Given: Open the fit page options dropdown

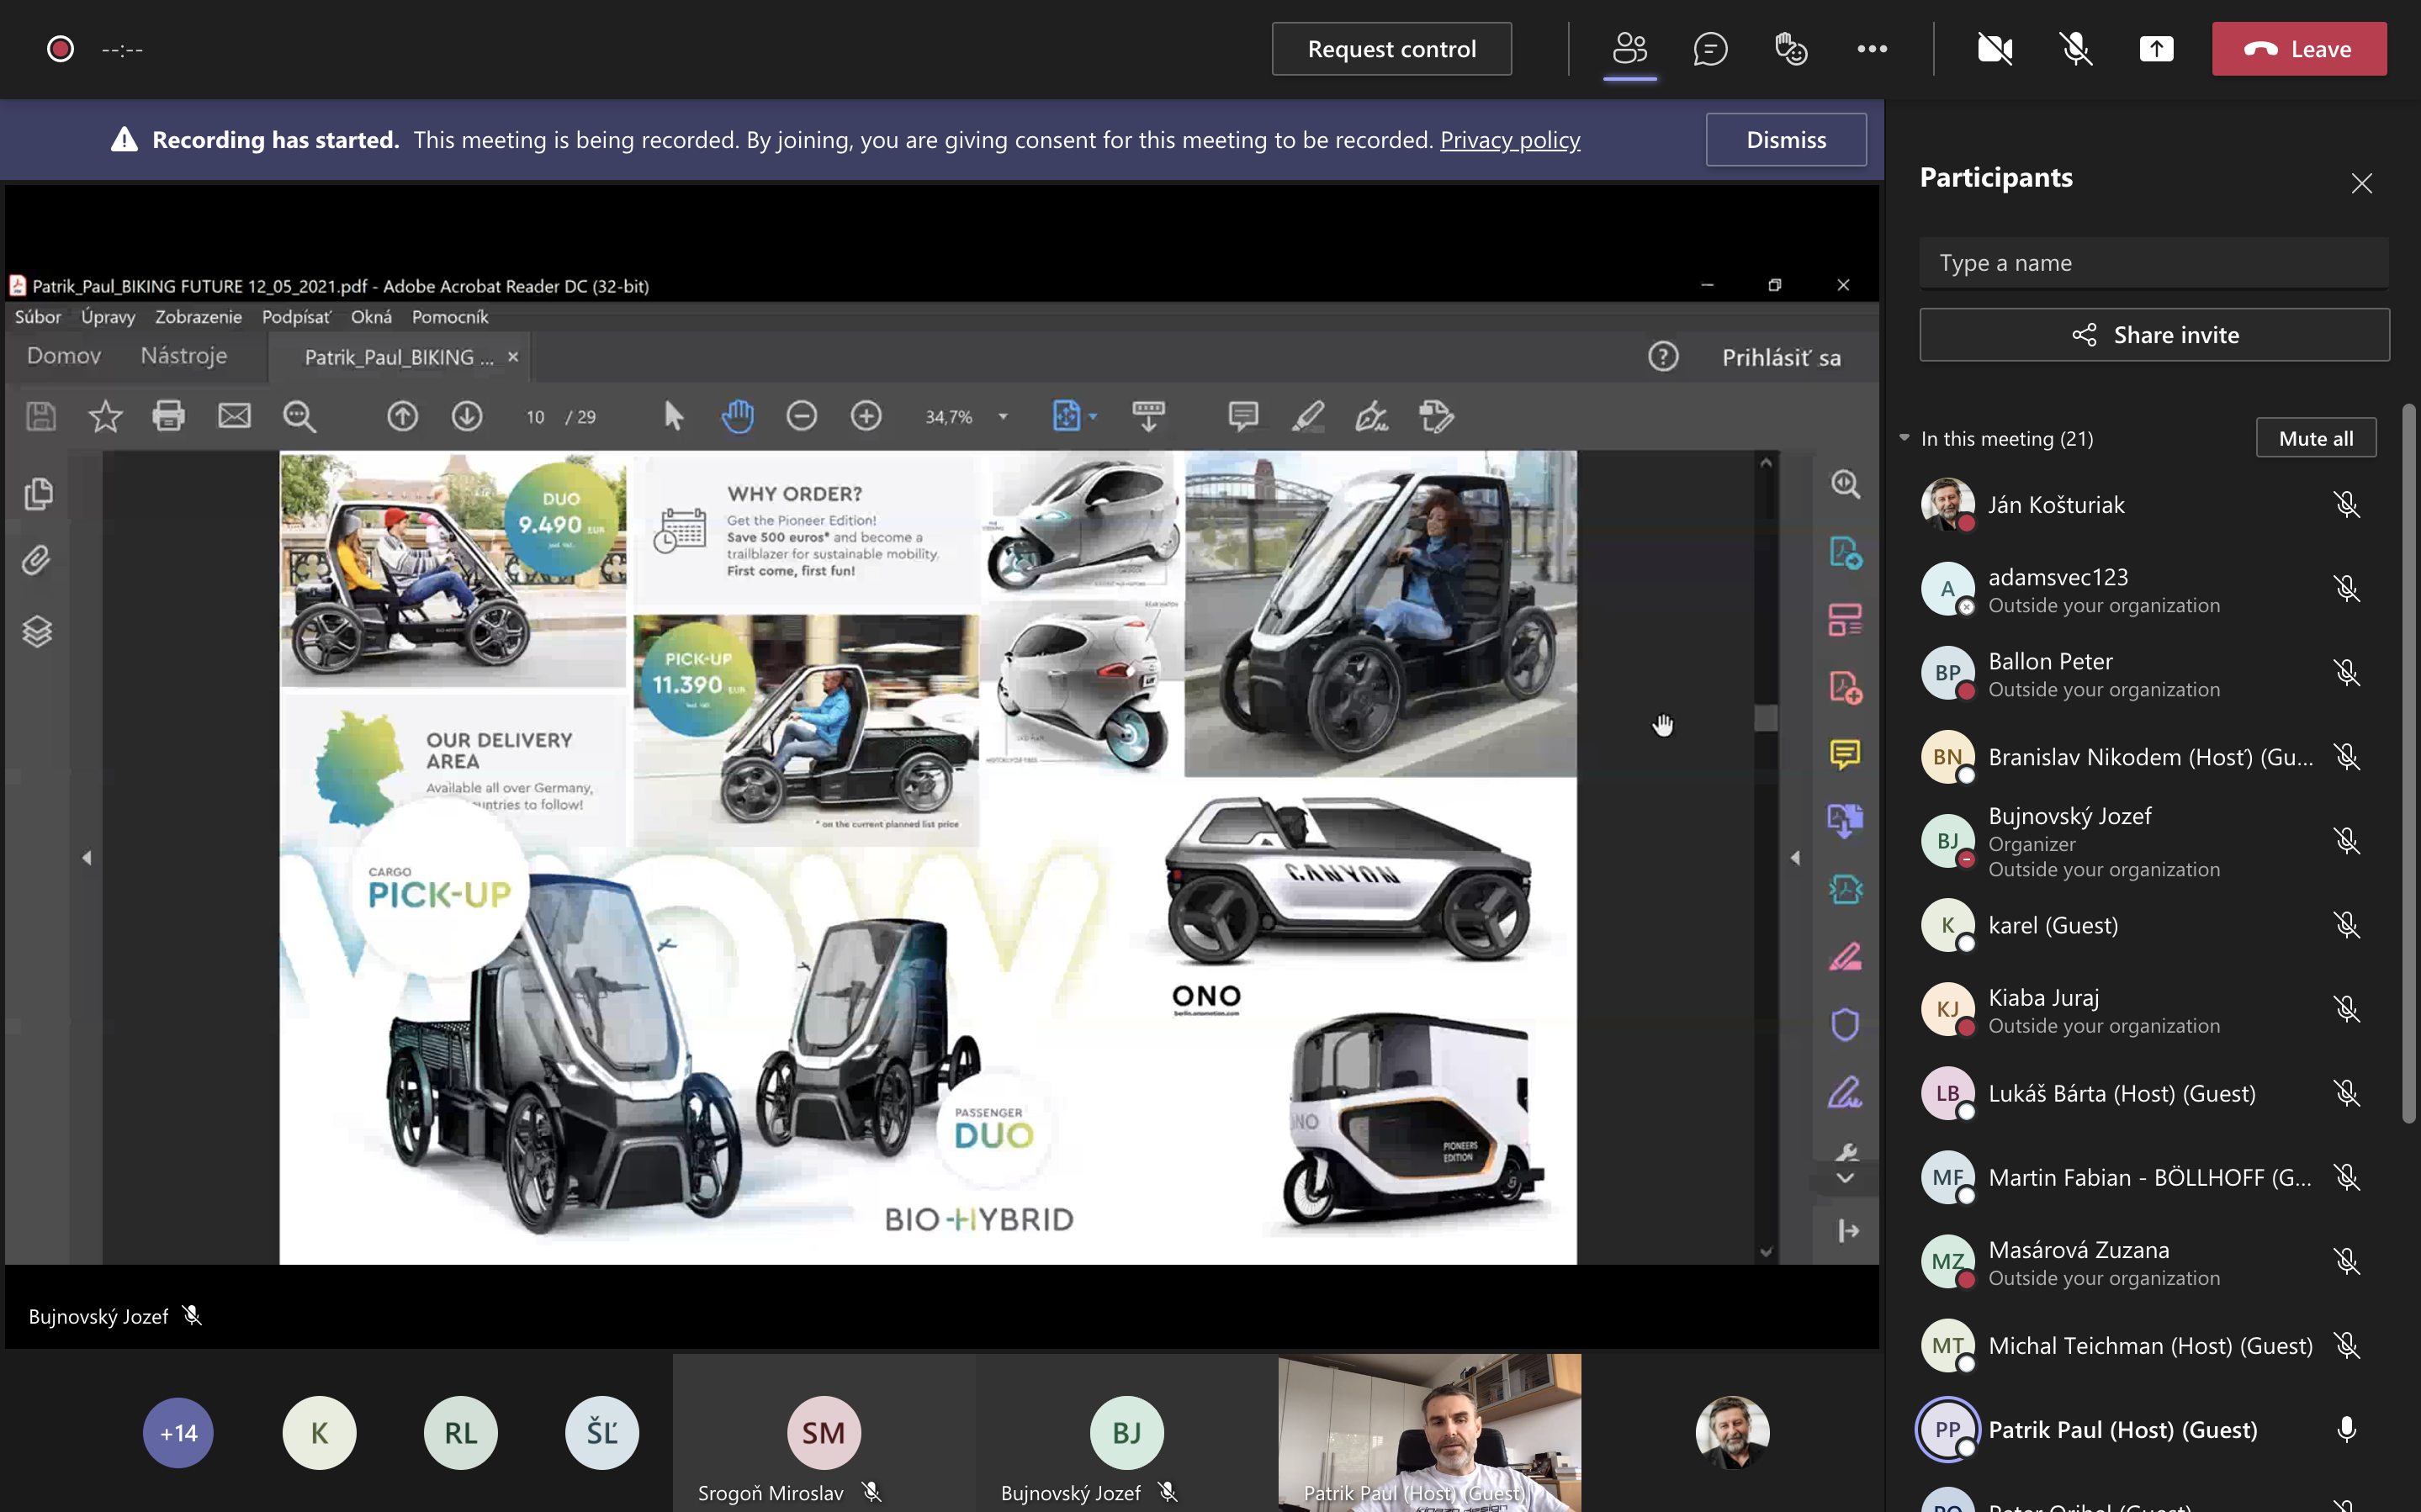Looking at the screenshot, I should click(x=1094, y=416).
